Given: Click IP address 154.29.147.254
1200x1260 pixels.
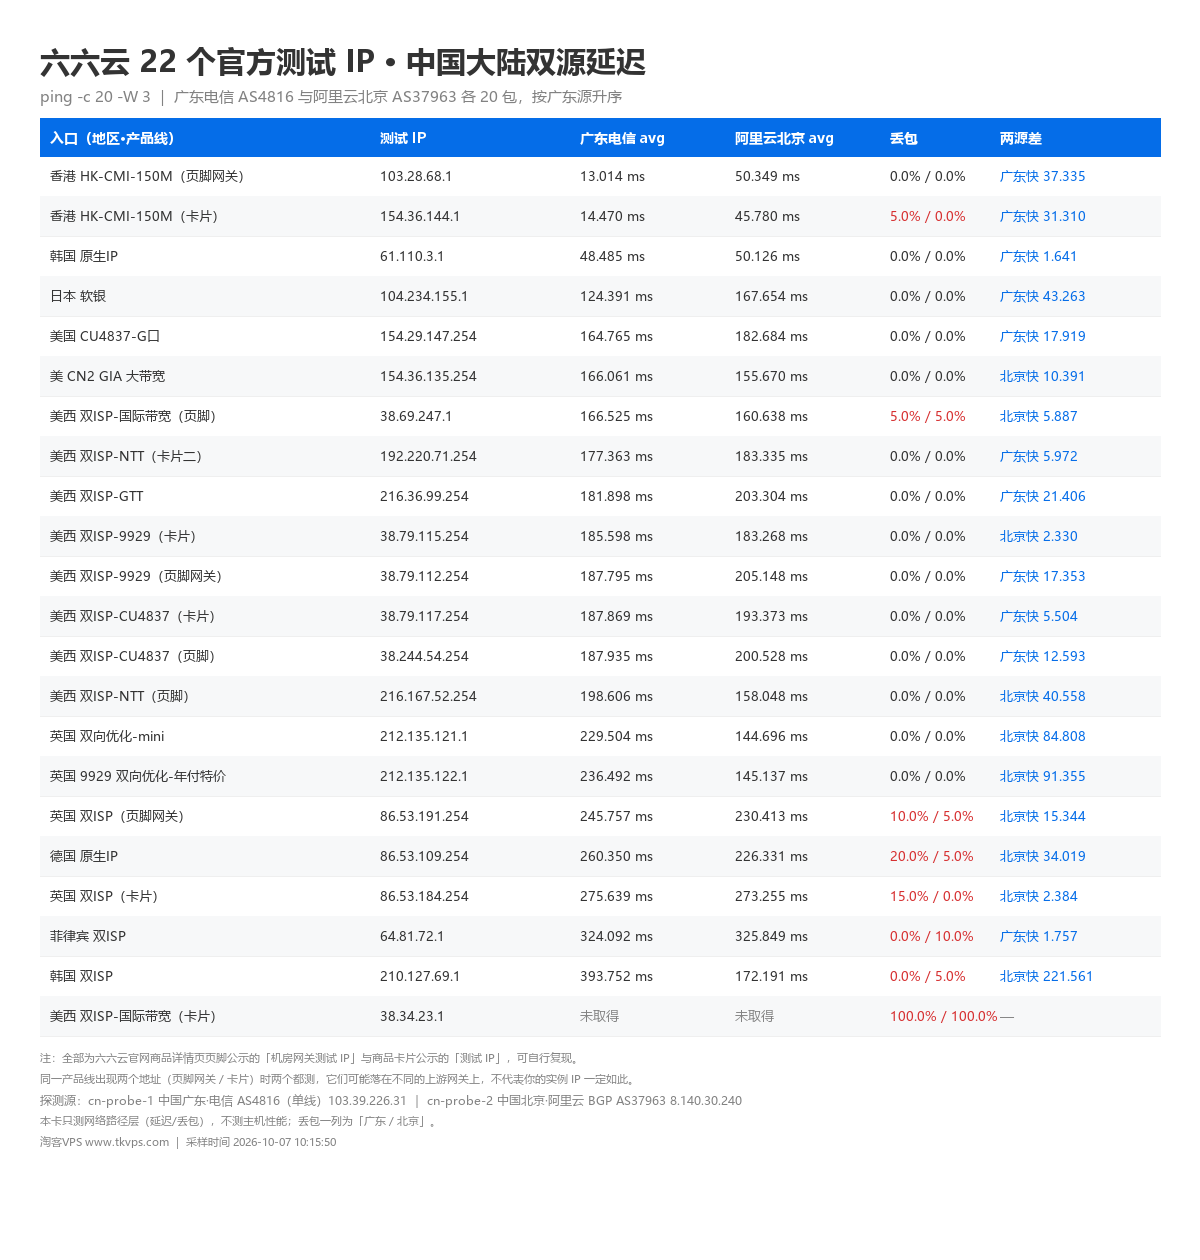Looking at the screenshot, I should (428, 336).
